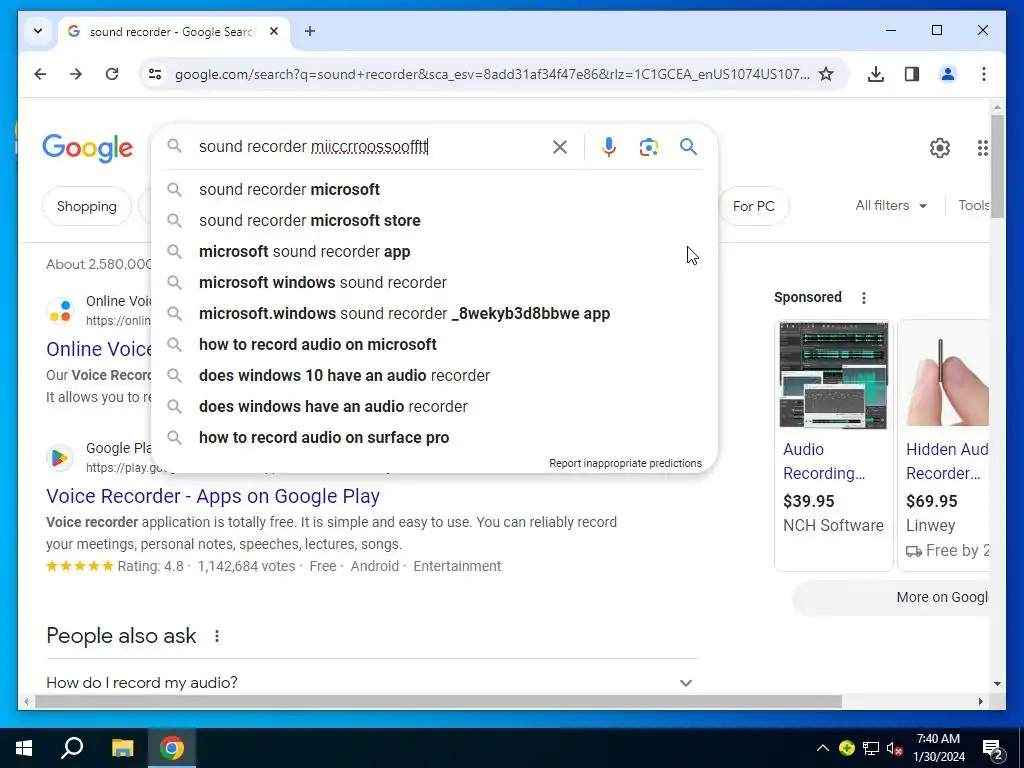Open a new tab with plus button
Screen dimensions: 1024x768
click(x=310, y=31)
